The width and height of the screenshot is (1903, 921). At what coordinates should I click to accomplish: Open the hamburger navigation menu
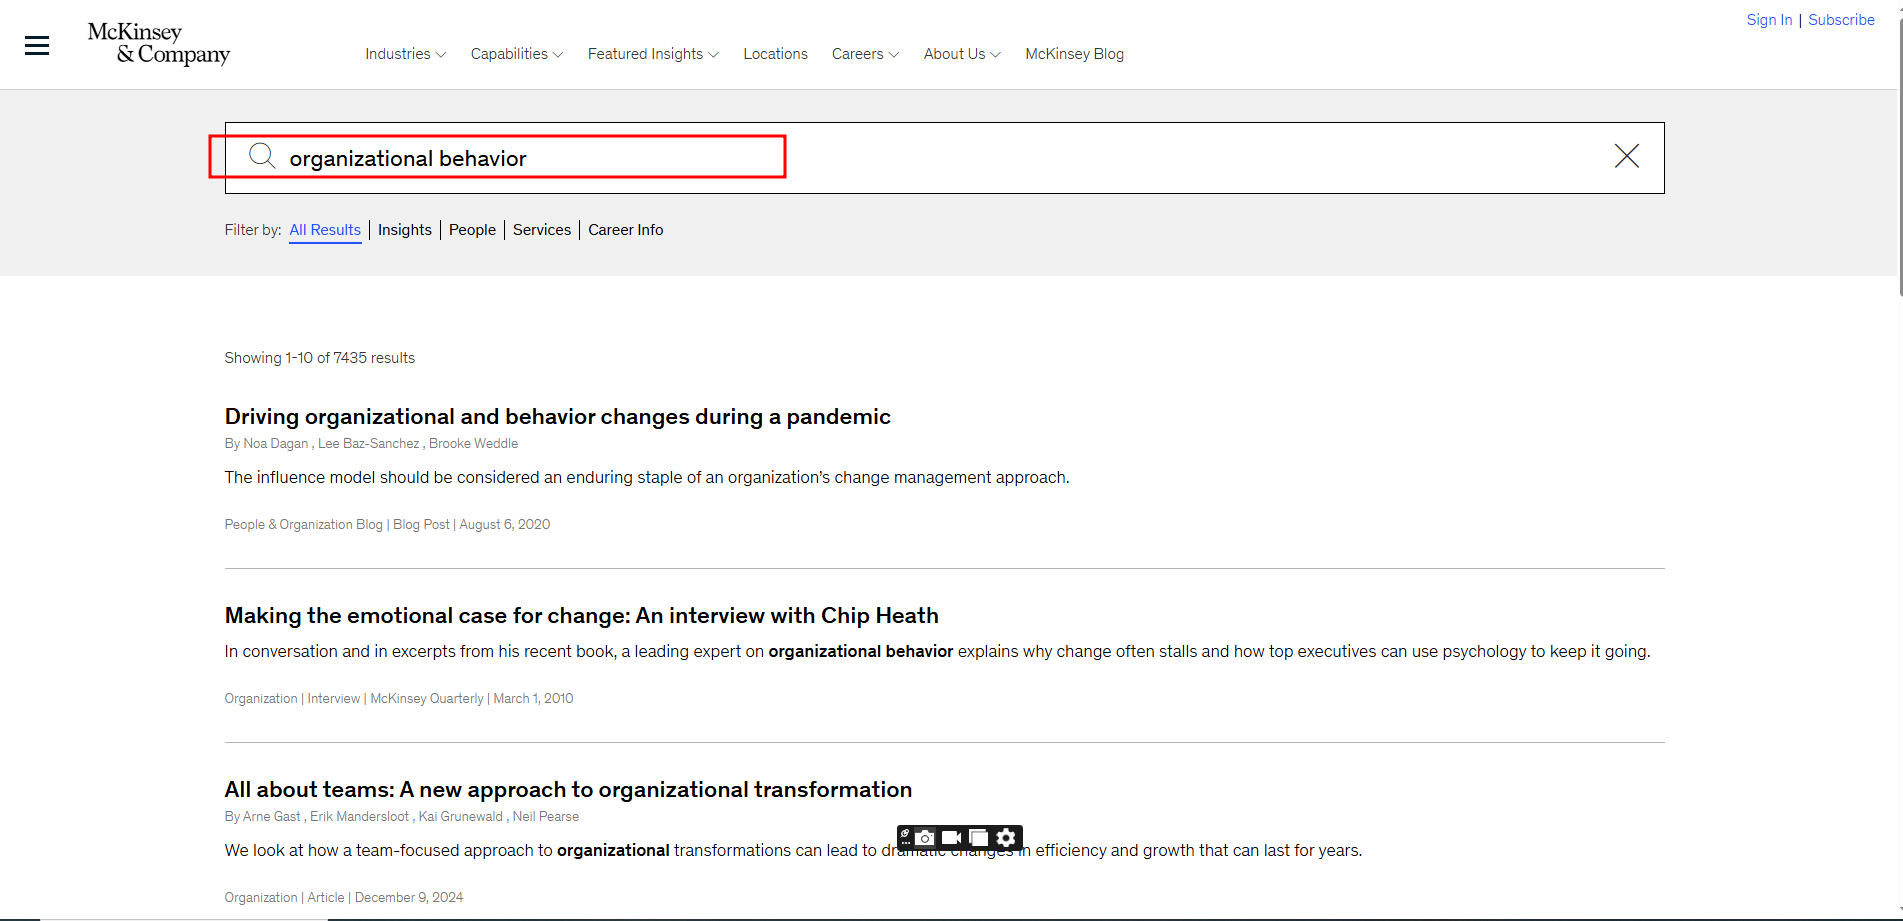37,46
